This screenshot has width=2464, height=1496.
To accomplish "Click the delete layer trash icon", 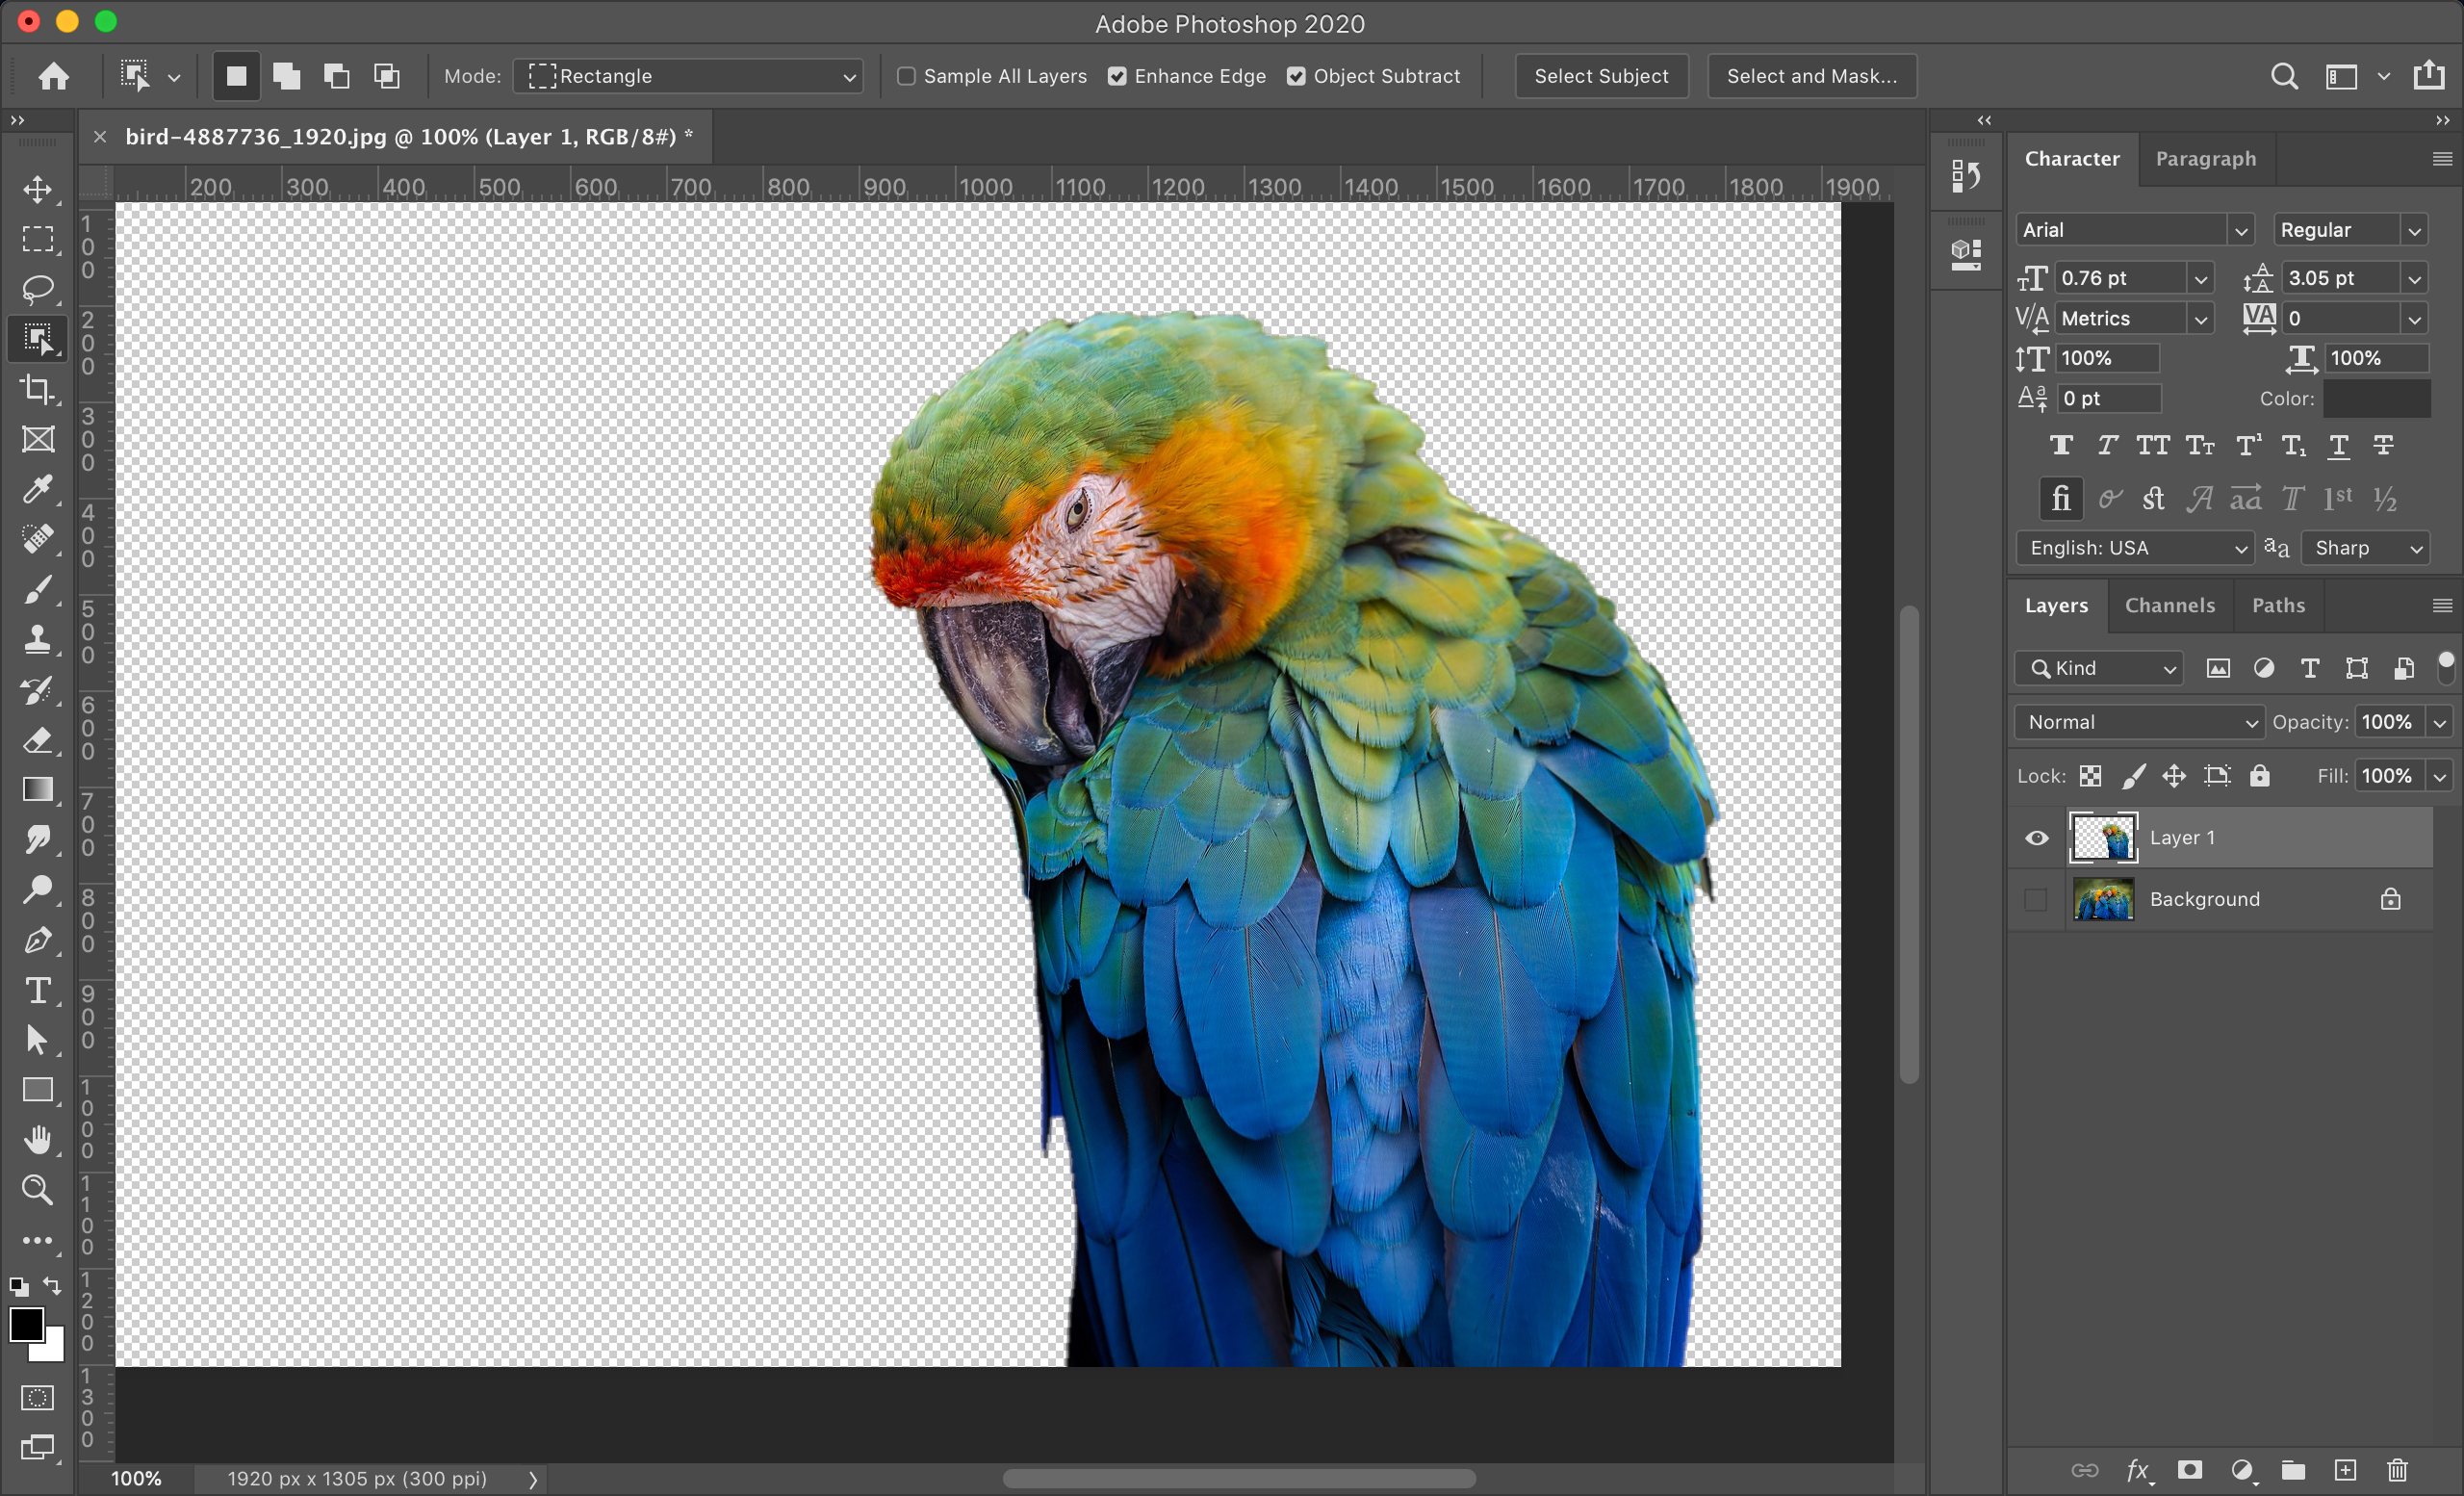I will click(x=2397, y=1470).
